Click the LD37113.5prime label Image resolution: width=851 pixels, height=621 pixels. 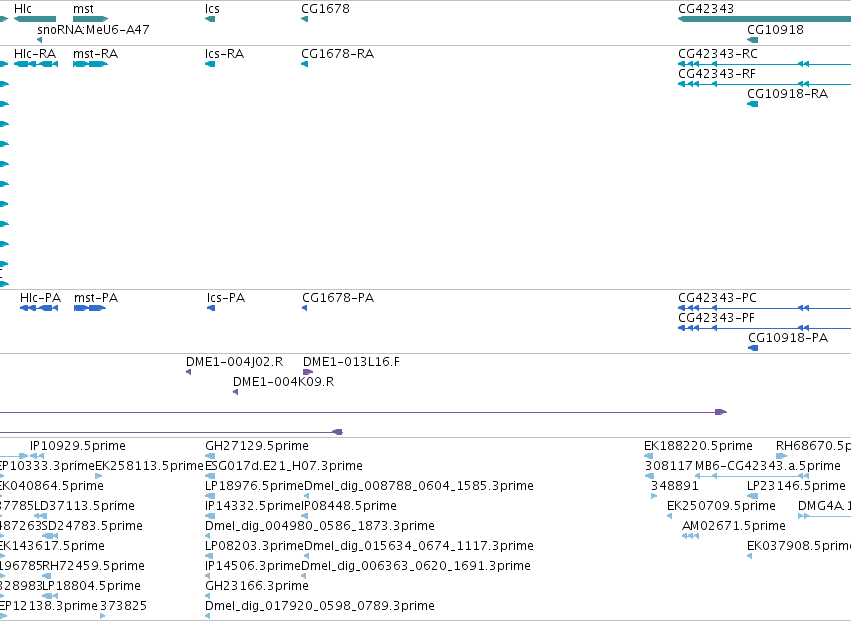point(84,506)
